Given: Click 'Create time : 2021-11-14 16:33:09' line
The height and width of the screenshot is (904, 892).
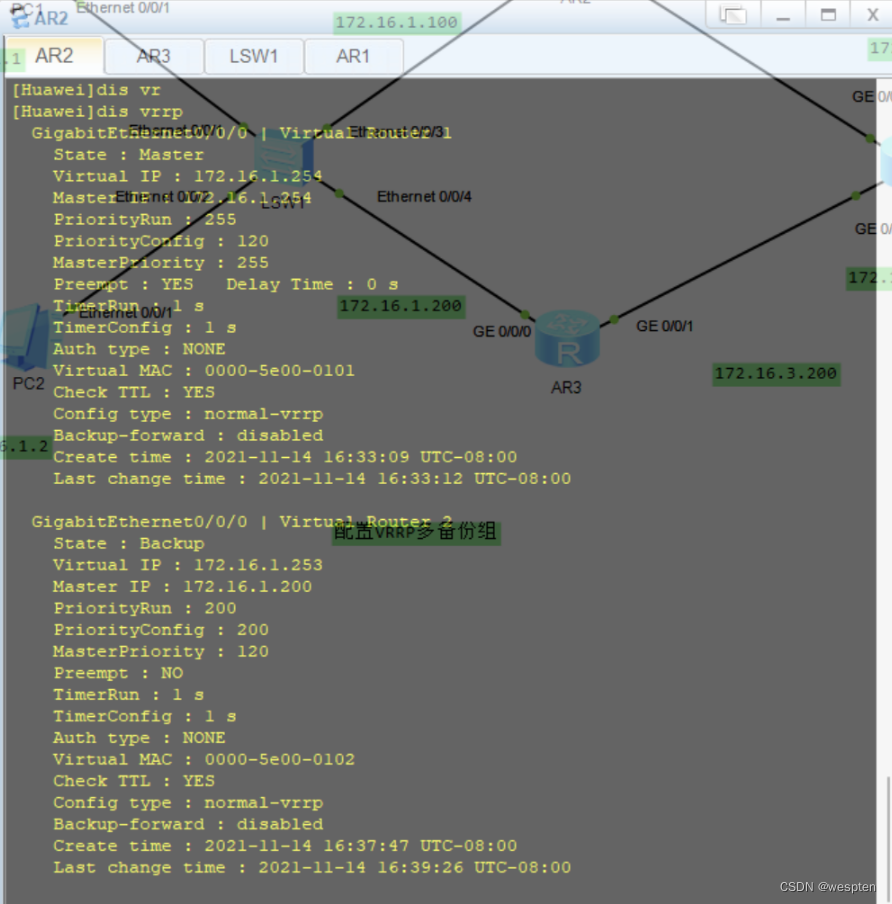Looking at the screenshot, I should pyautogui.click(x=285, y=457).
